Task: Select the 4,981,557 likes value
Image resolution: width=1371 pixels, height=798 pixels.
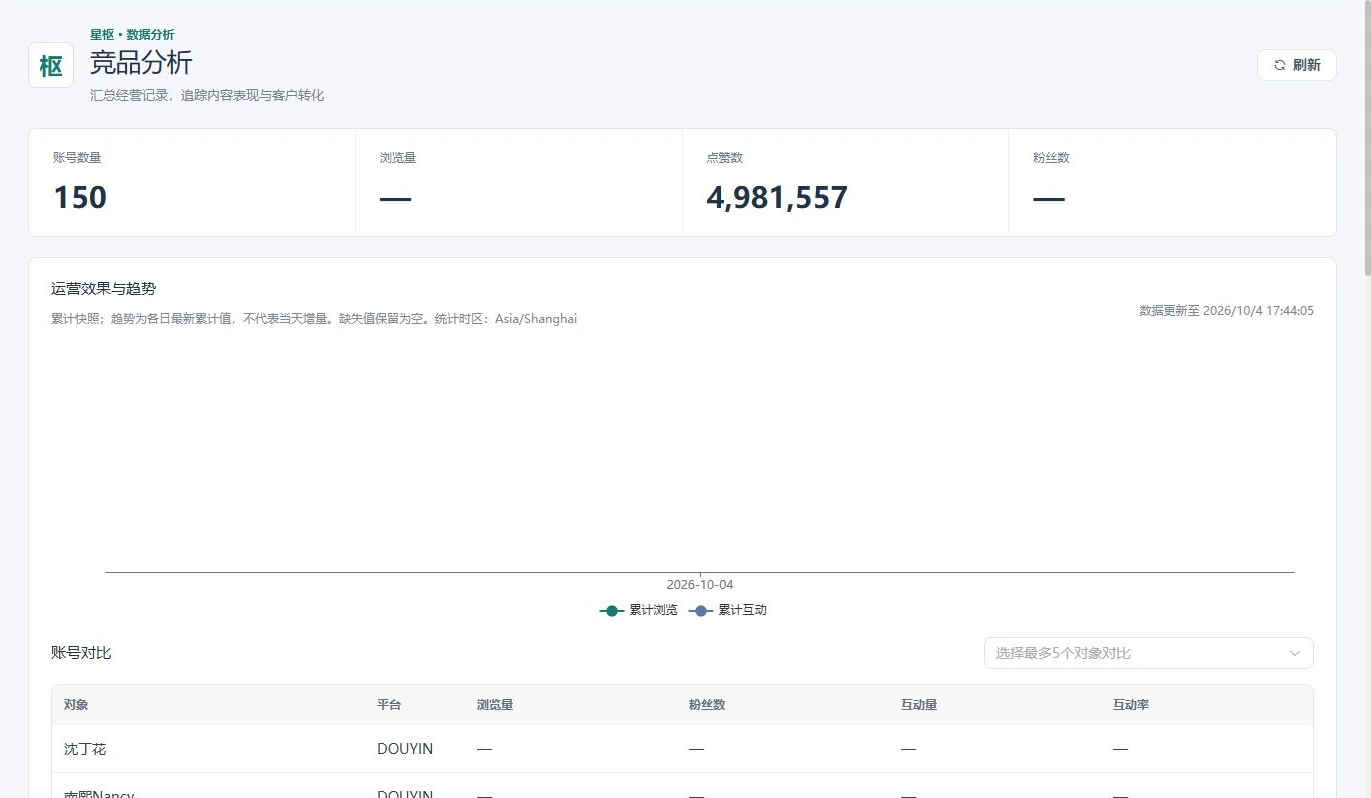Action: click(777, 197)
